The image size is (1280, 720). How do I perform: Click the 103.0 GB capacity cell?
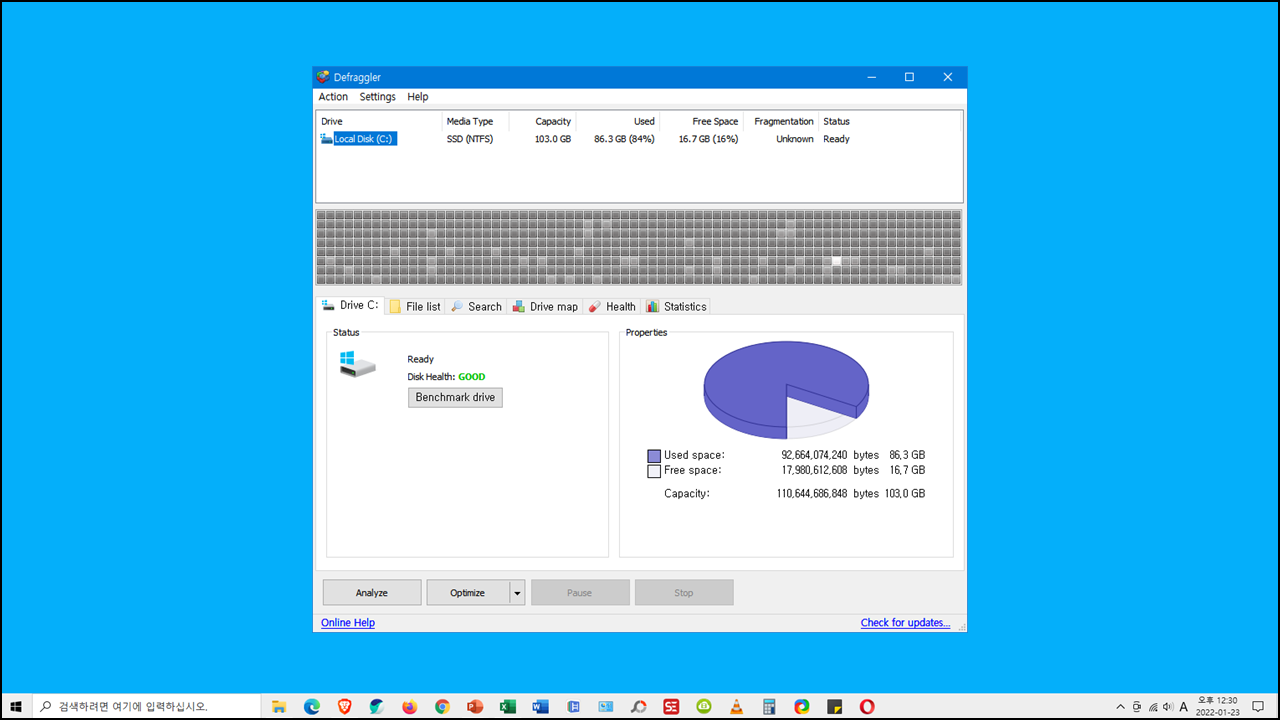pos(552,139)
